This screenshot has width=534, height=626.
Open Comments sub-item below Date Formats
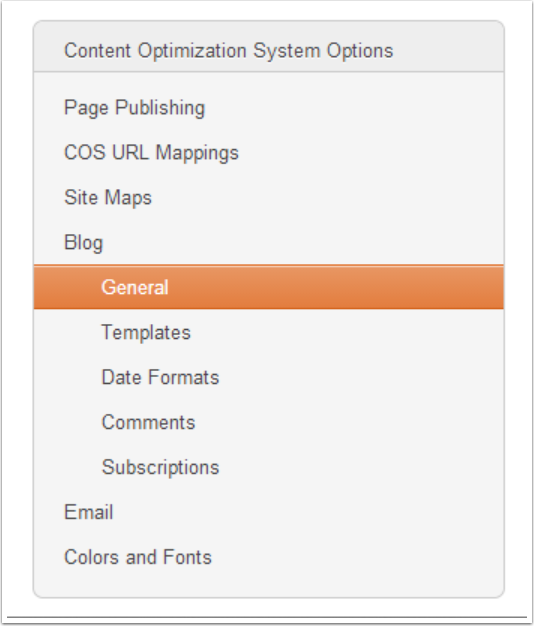(x=148, y=422)
